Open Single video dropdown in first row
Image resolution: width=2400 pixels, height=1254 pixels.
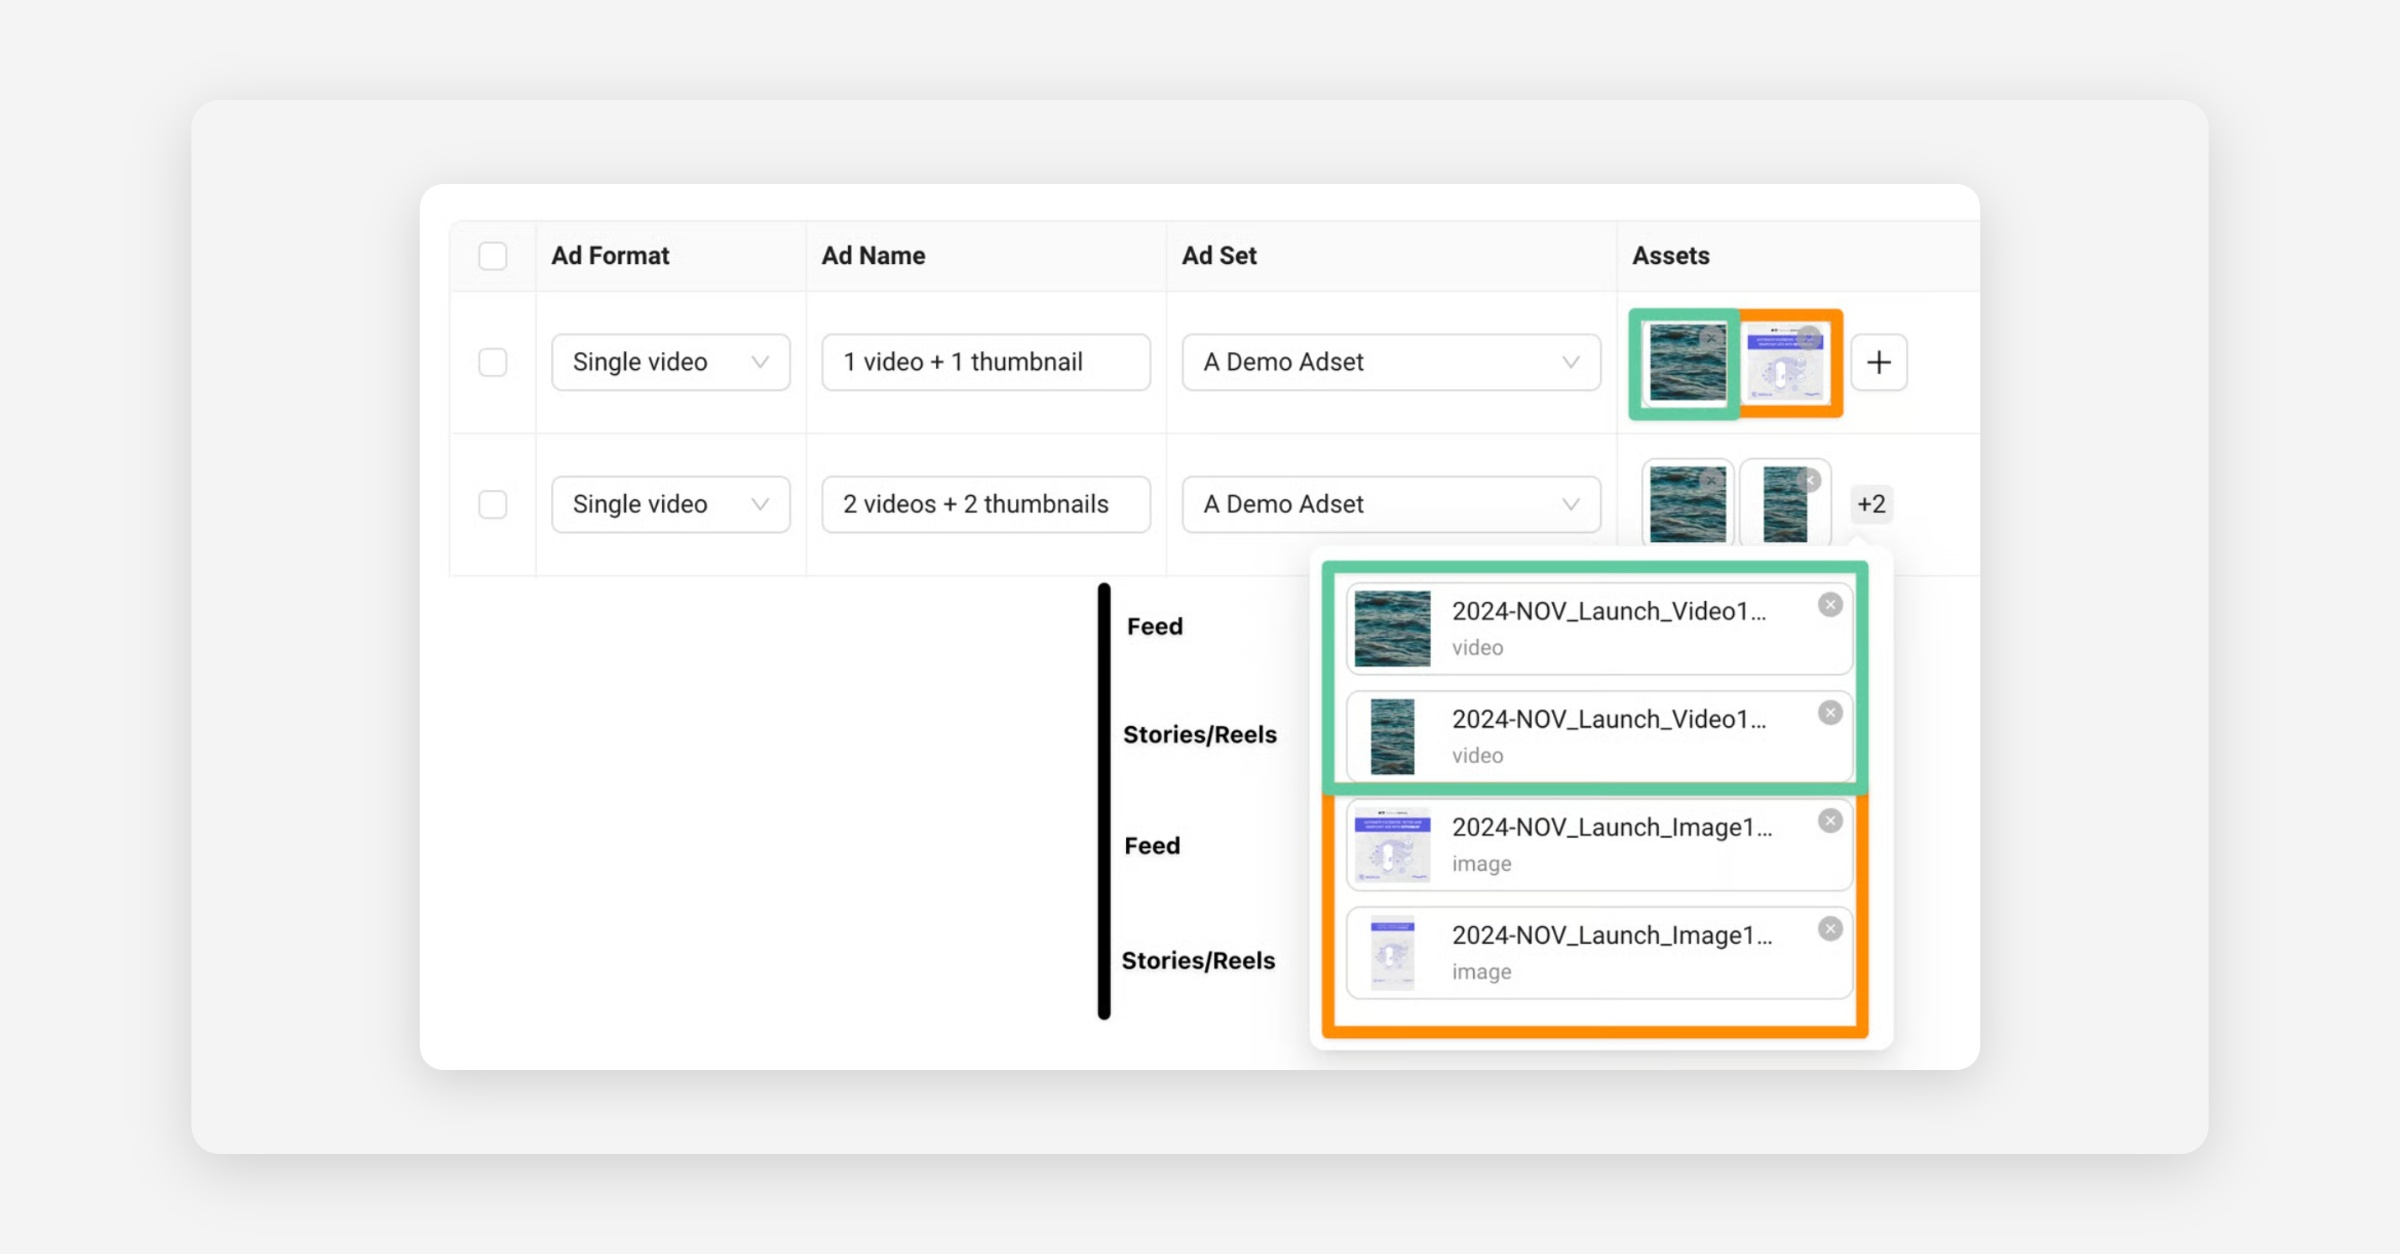tap(670, 362)
